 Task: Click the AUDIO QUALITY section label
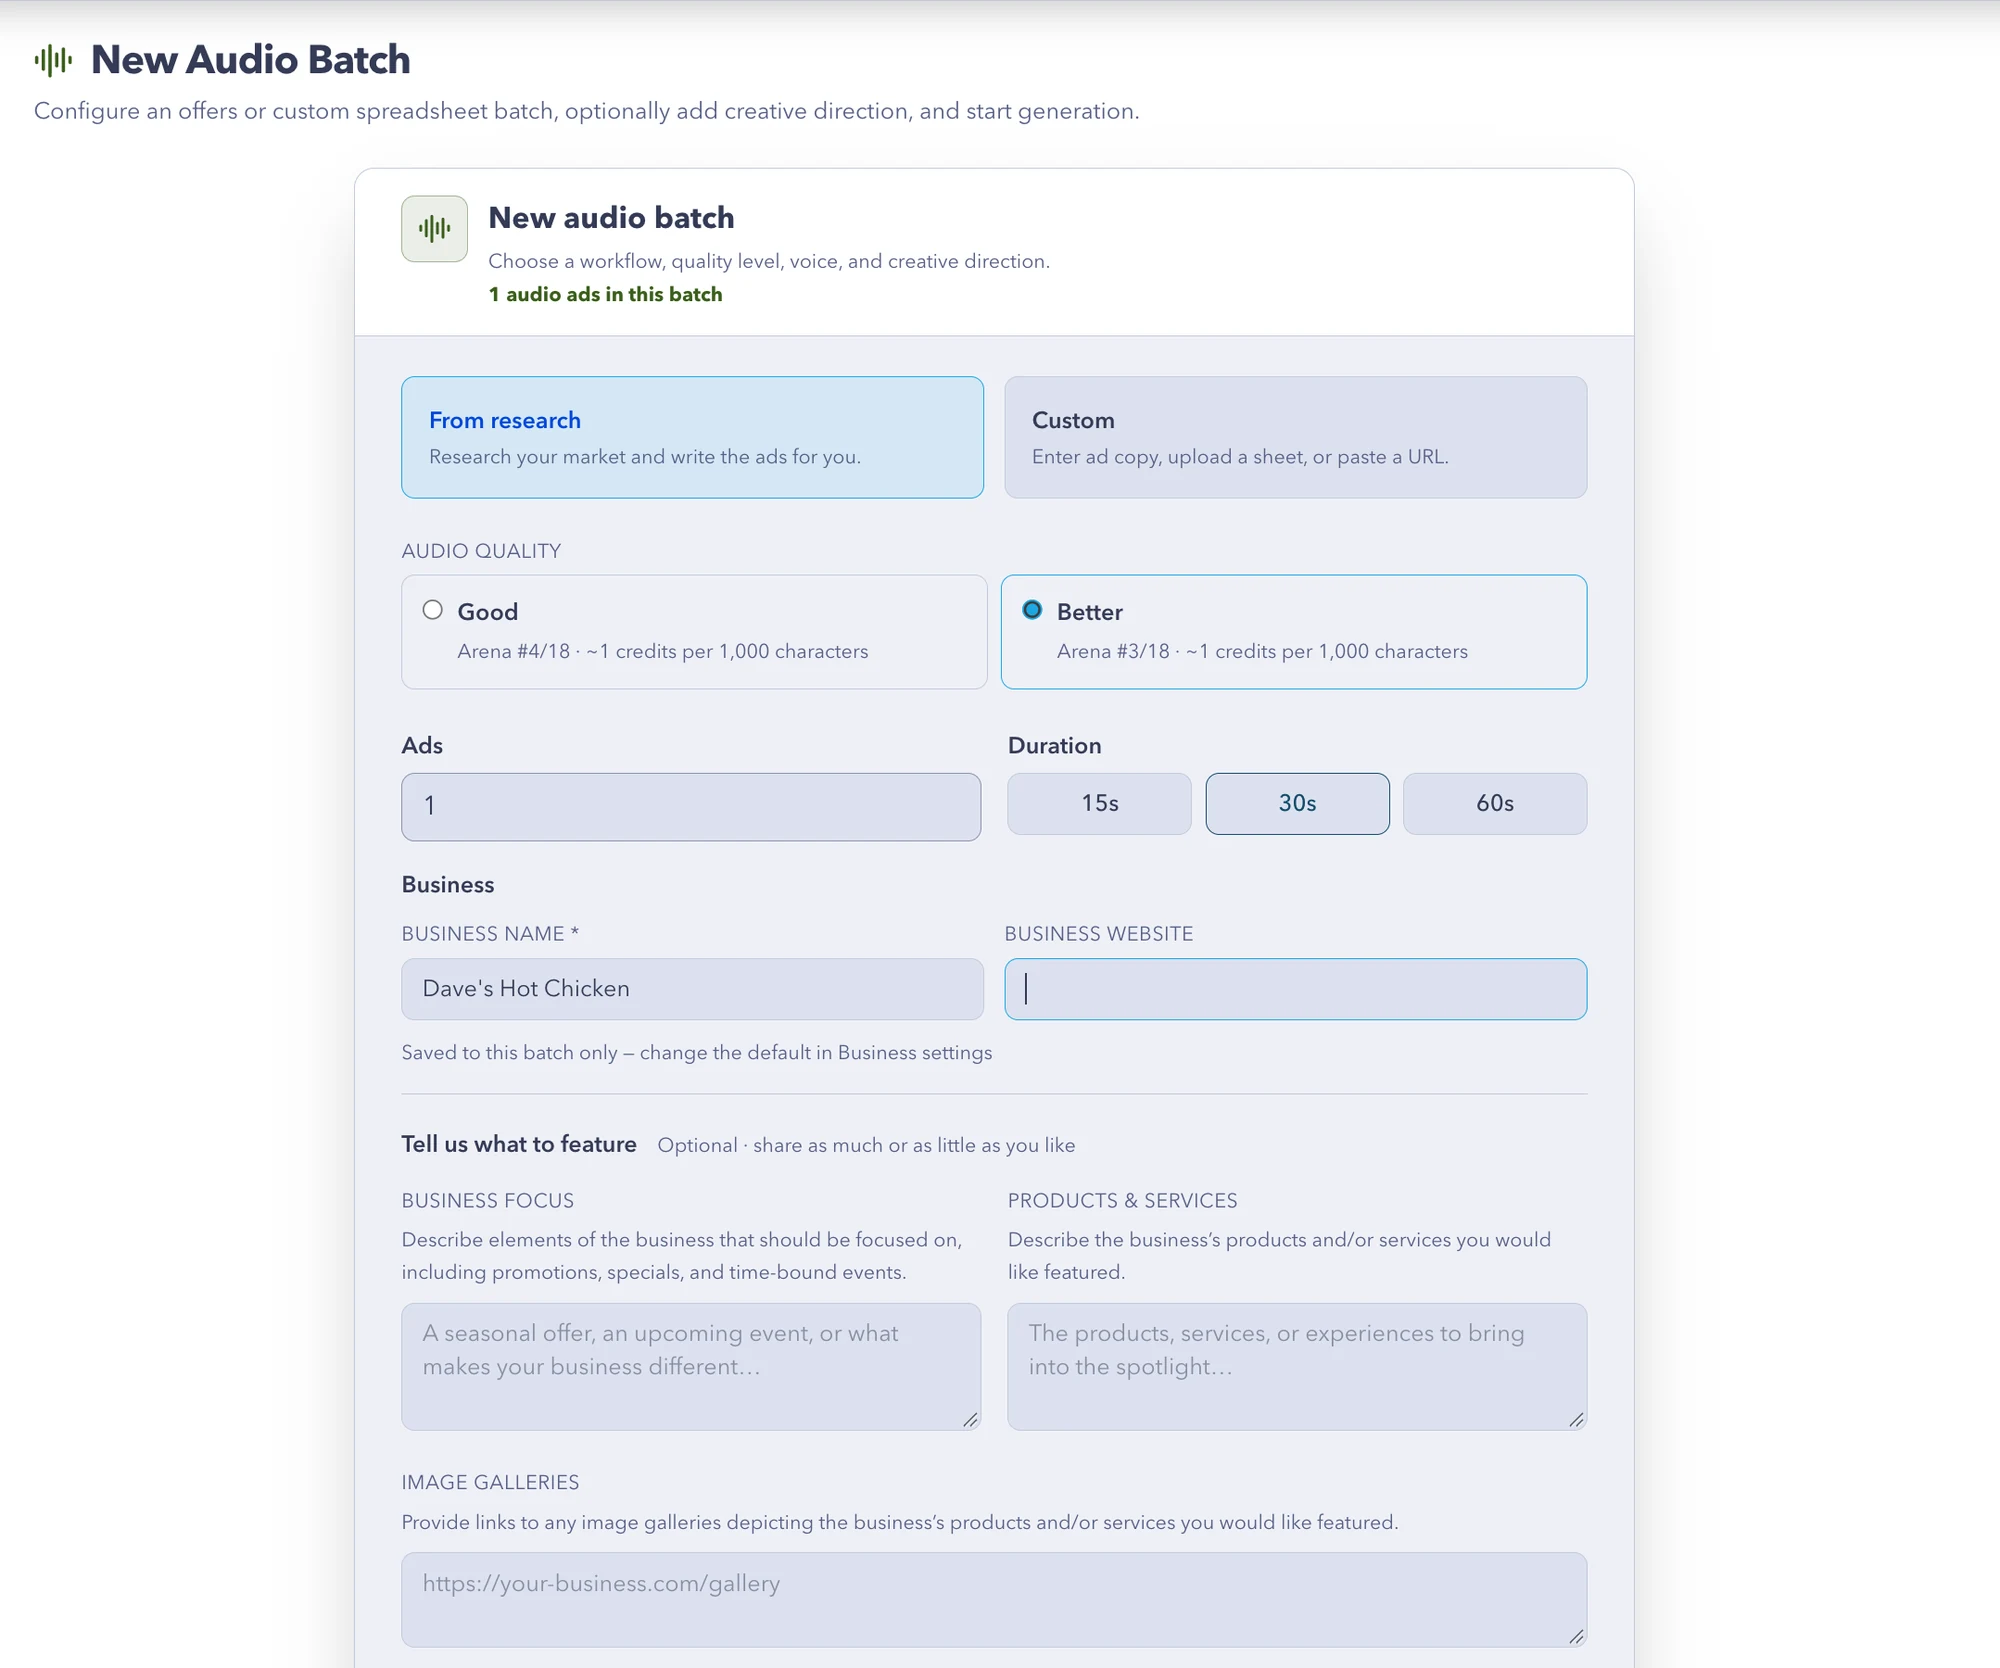(481, 551)
